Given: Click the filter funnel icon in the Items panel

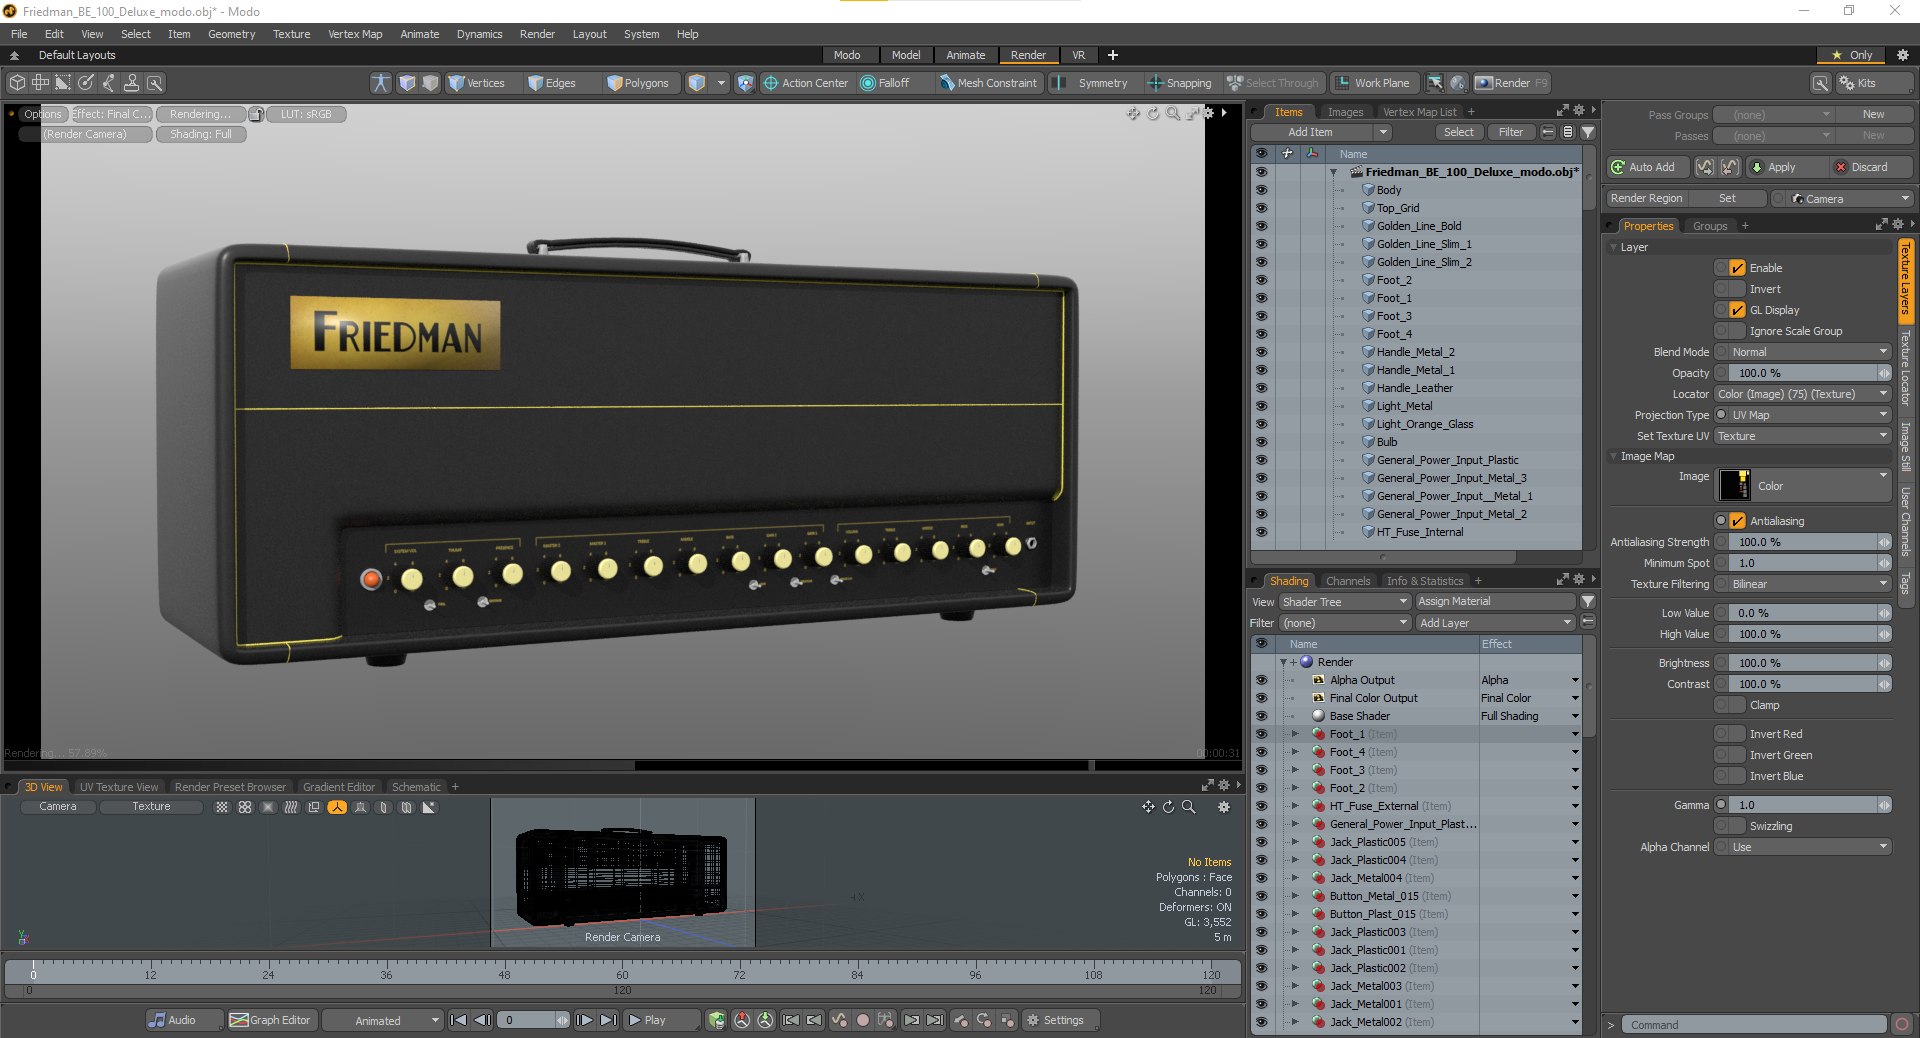Looking at the screenshot, I should click(1588, 132).
